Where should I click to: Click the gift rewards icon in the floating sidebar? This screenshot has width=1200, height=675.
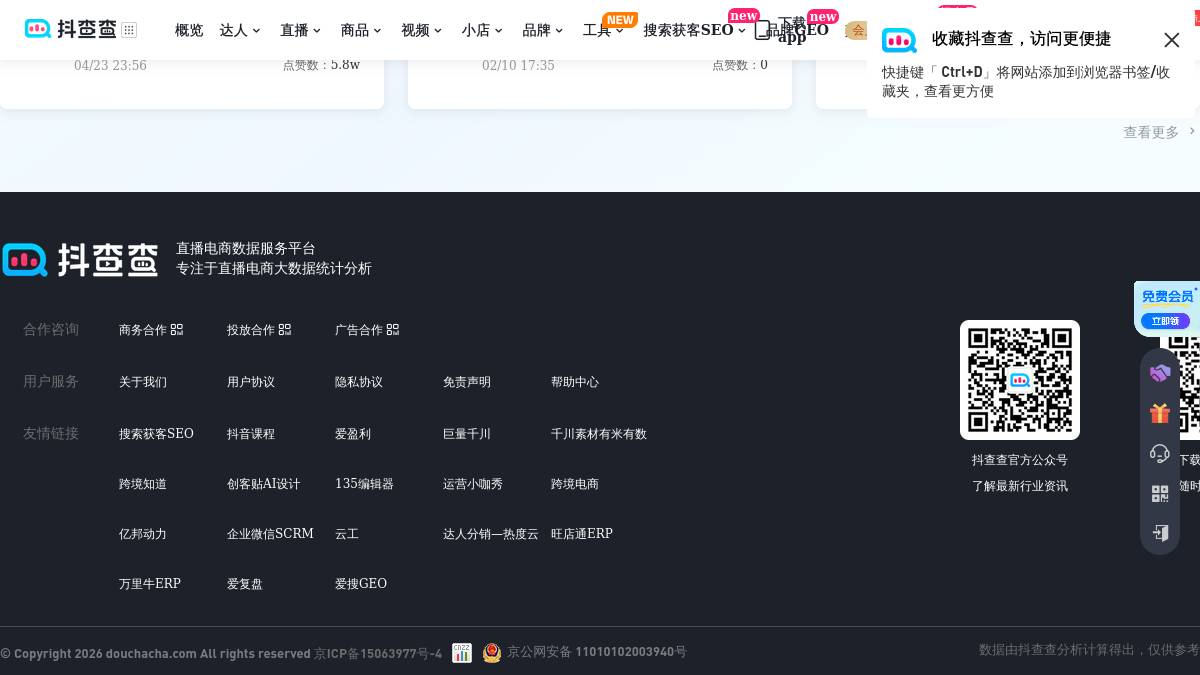click(1160, 412)
